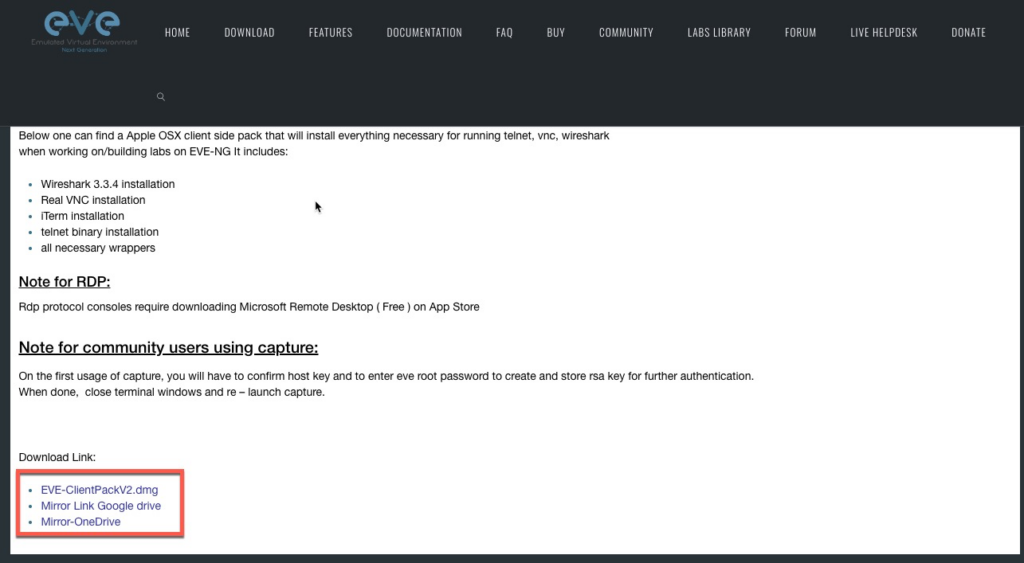Go to the HOME menu item

177,32
